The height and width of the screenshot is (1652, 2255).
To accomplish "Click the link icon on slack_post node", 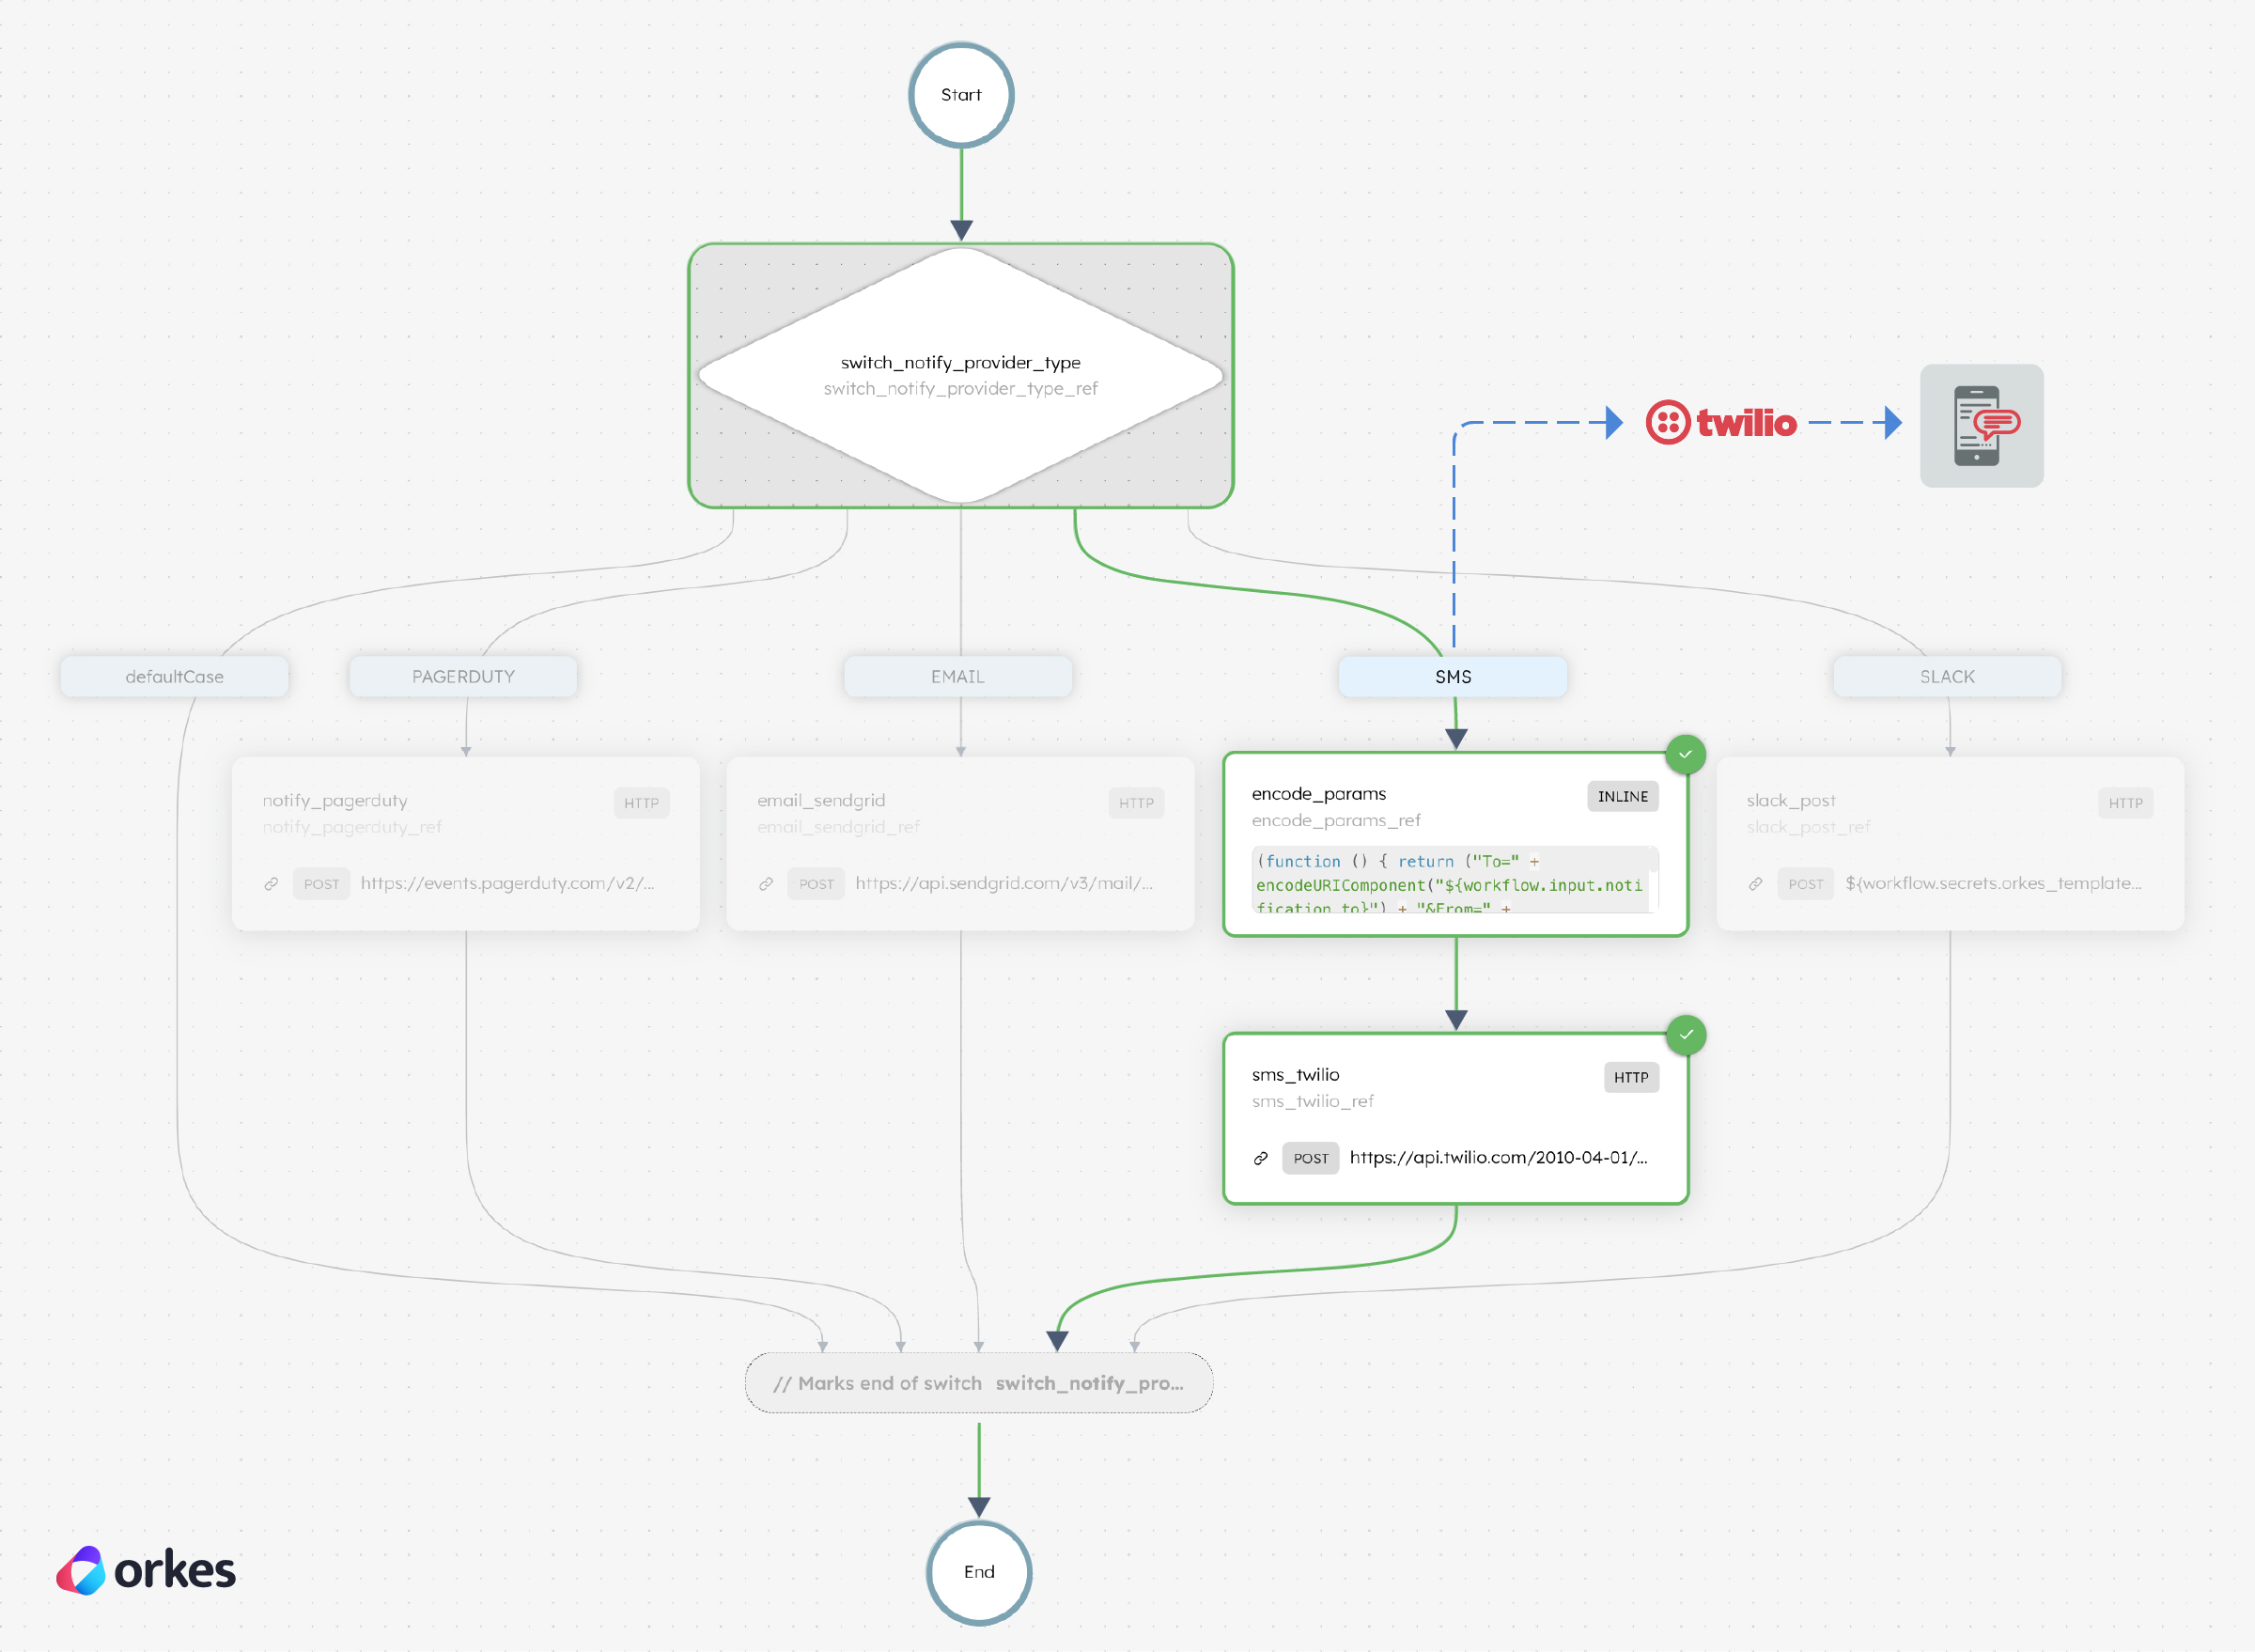I will click(x=1755, y=884).
